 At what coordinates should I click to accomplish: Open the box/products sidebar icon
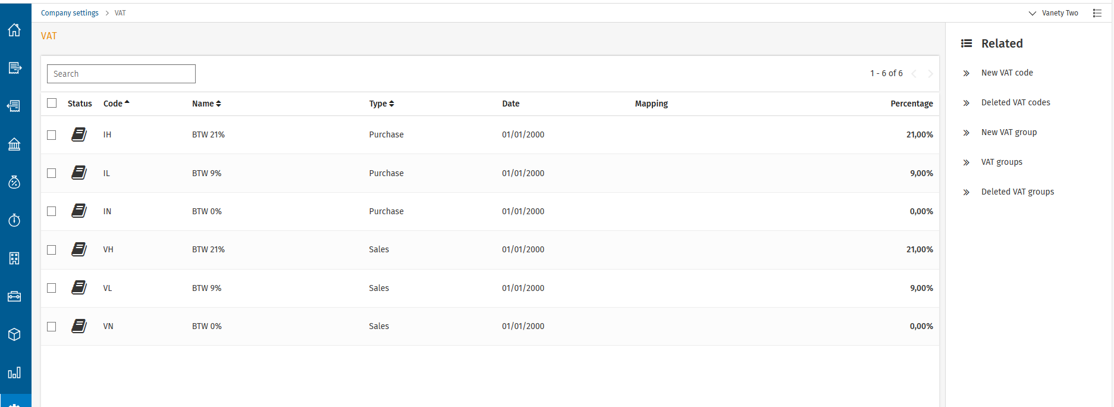pyautogui.click(x=14, y=334)
